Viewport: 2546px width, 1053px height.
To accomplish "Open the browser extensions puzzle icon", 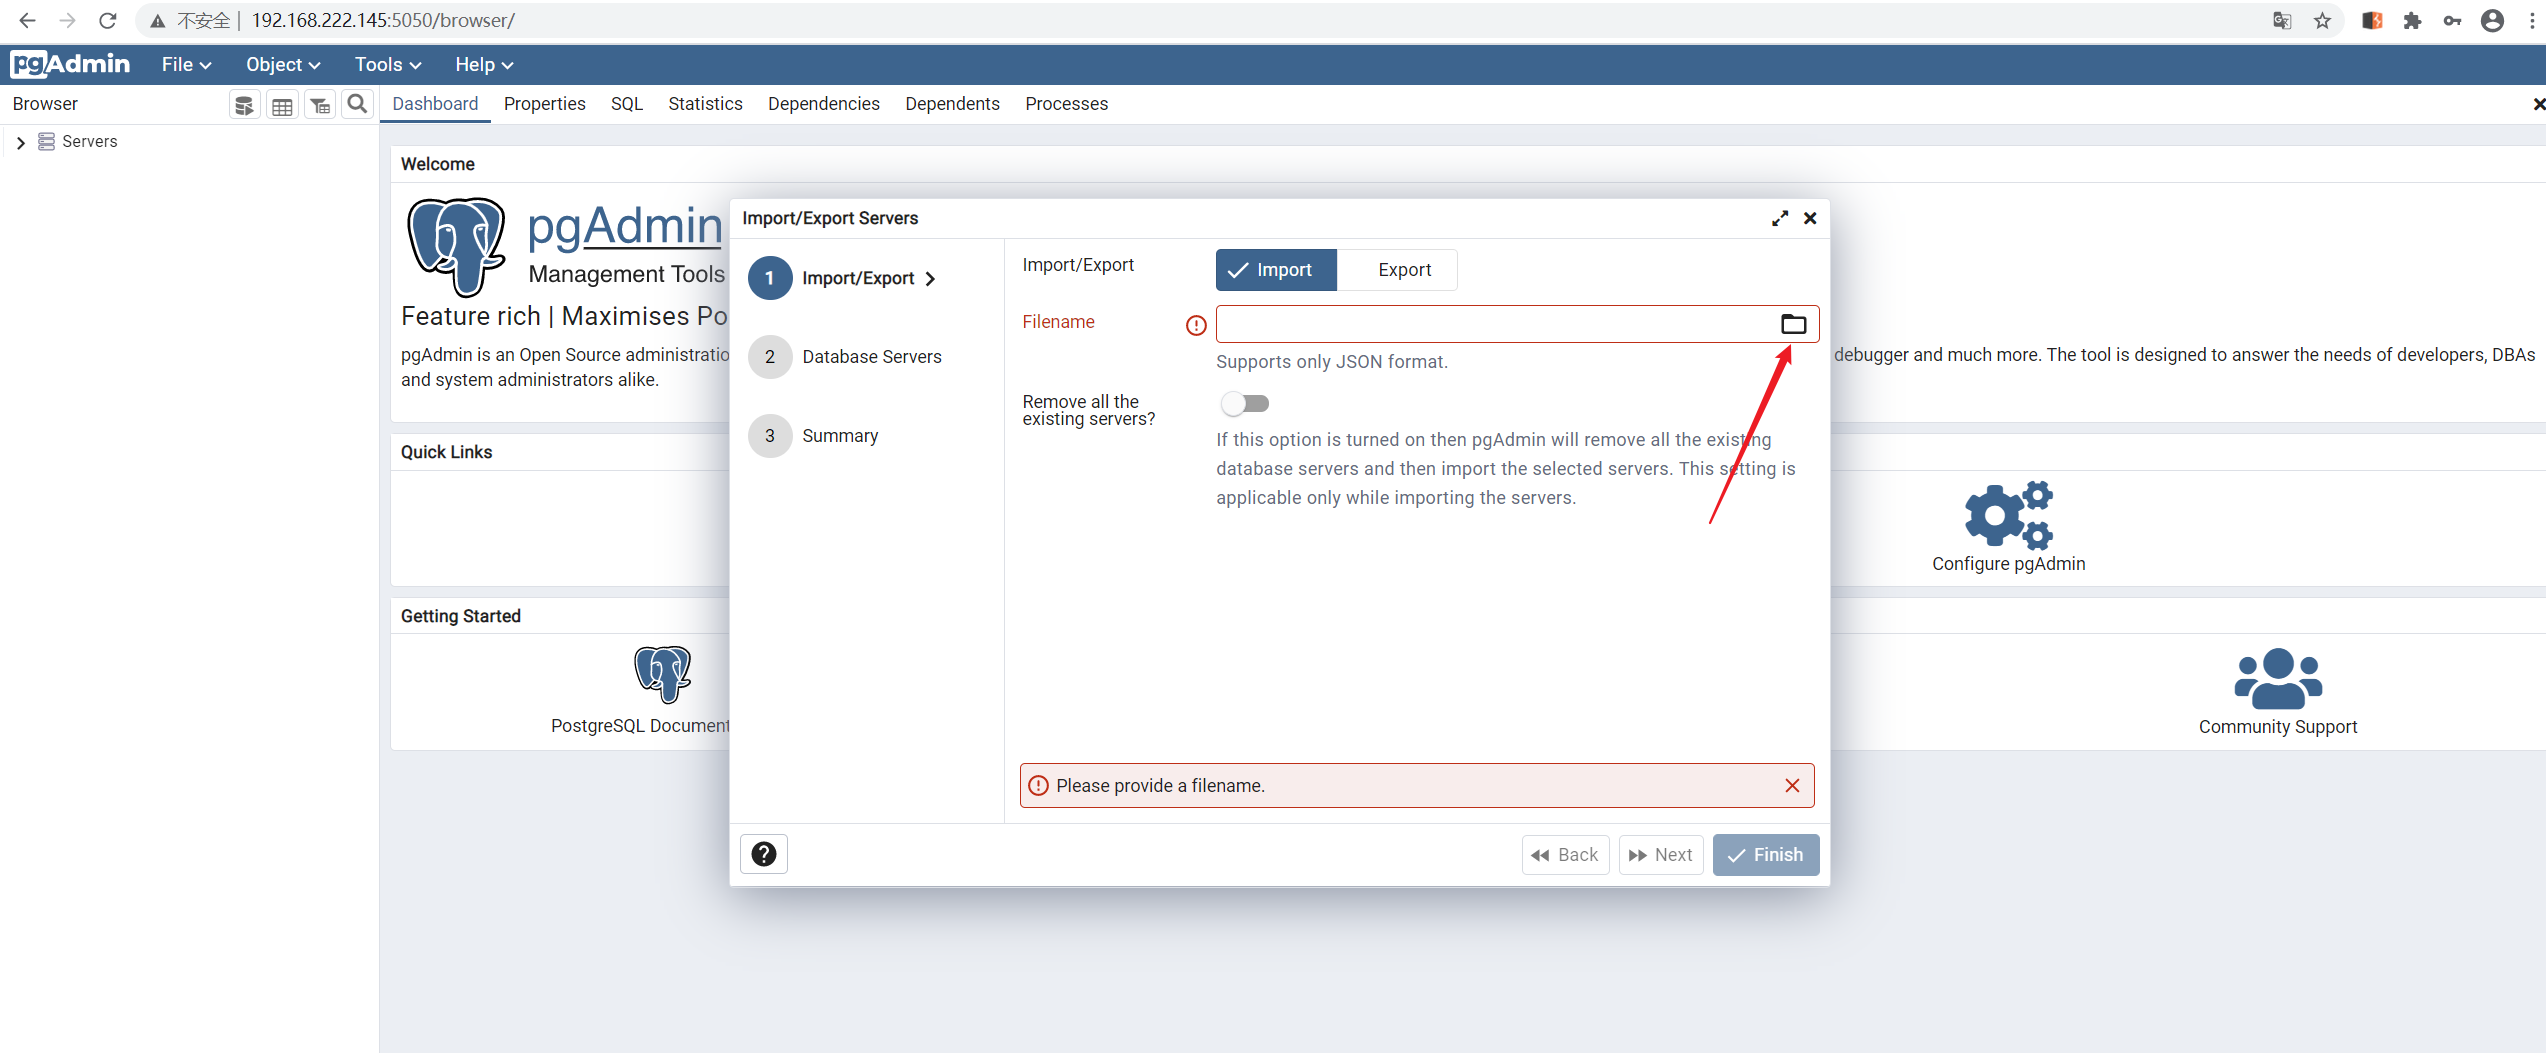I will (x=2412, y=20).
